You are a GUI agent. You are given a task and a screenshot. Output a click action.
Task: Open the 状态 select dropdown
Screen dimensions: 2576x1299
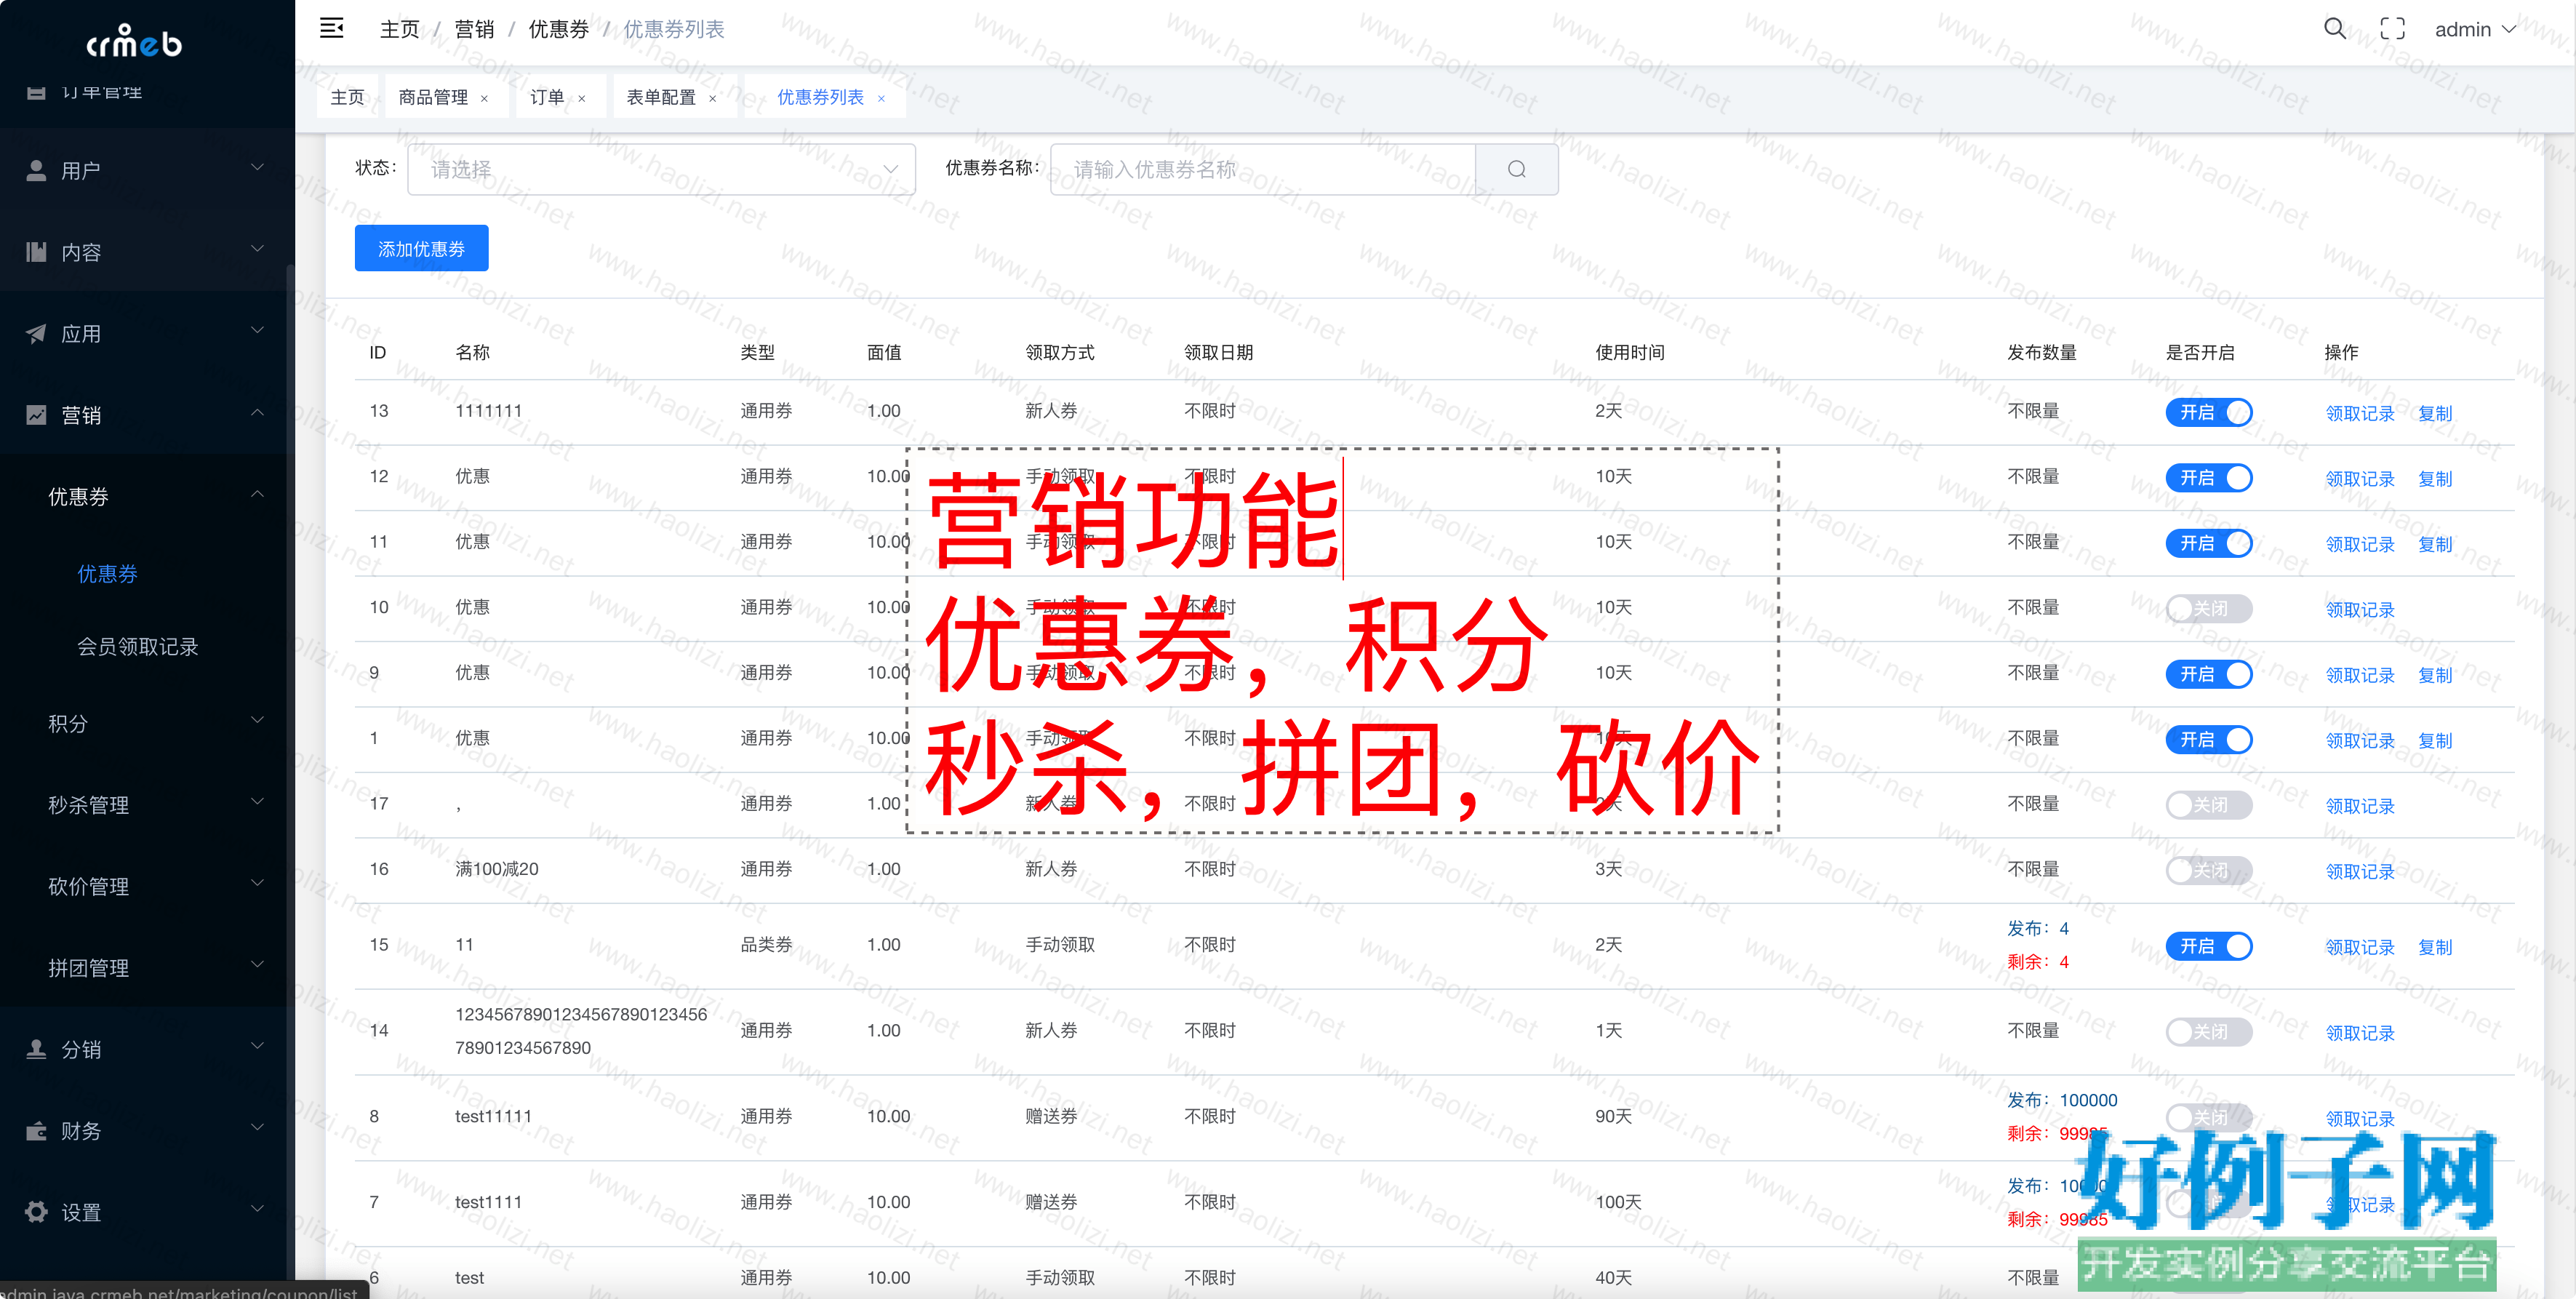[661, 169]
